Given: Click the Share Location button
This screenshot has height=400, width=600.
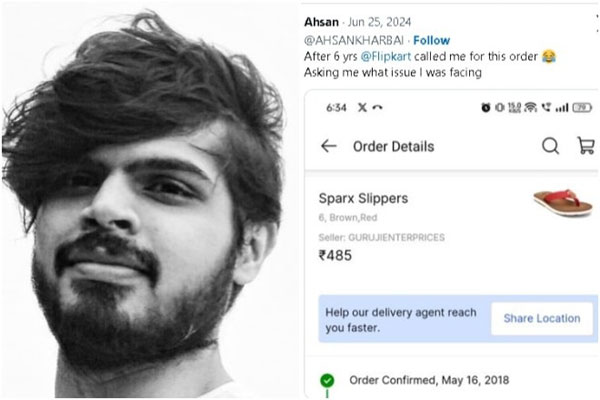Looking at the screenshot, I should [541, 318].
